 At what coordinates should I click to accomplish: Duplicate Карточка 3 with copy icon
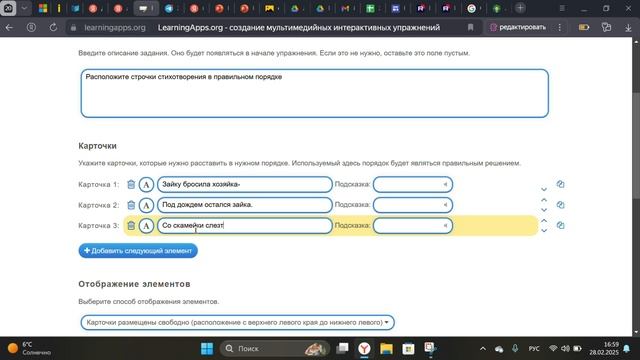point(560,225)
